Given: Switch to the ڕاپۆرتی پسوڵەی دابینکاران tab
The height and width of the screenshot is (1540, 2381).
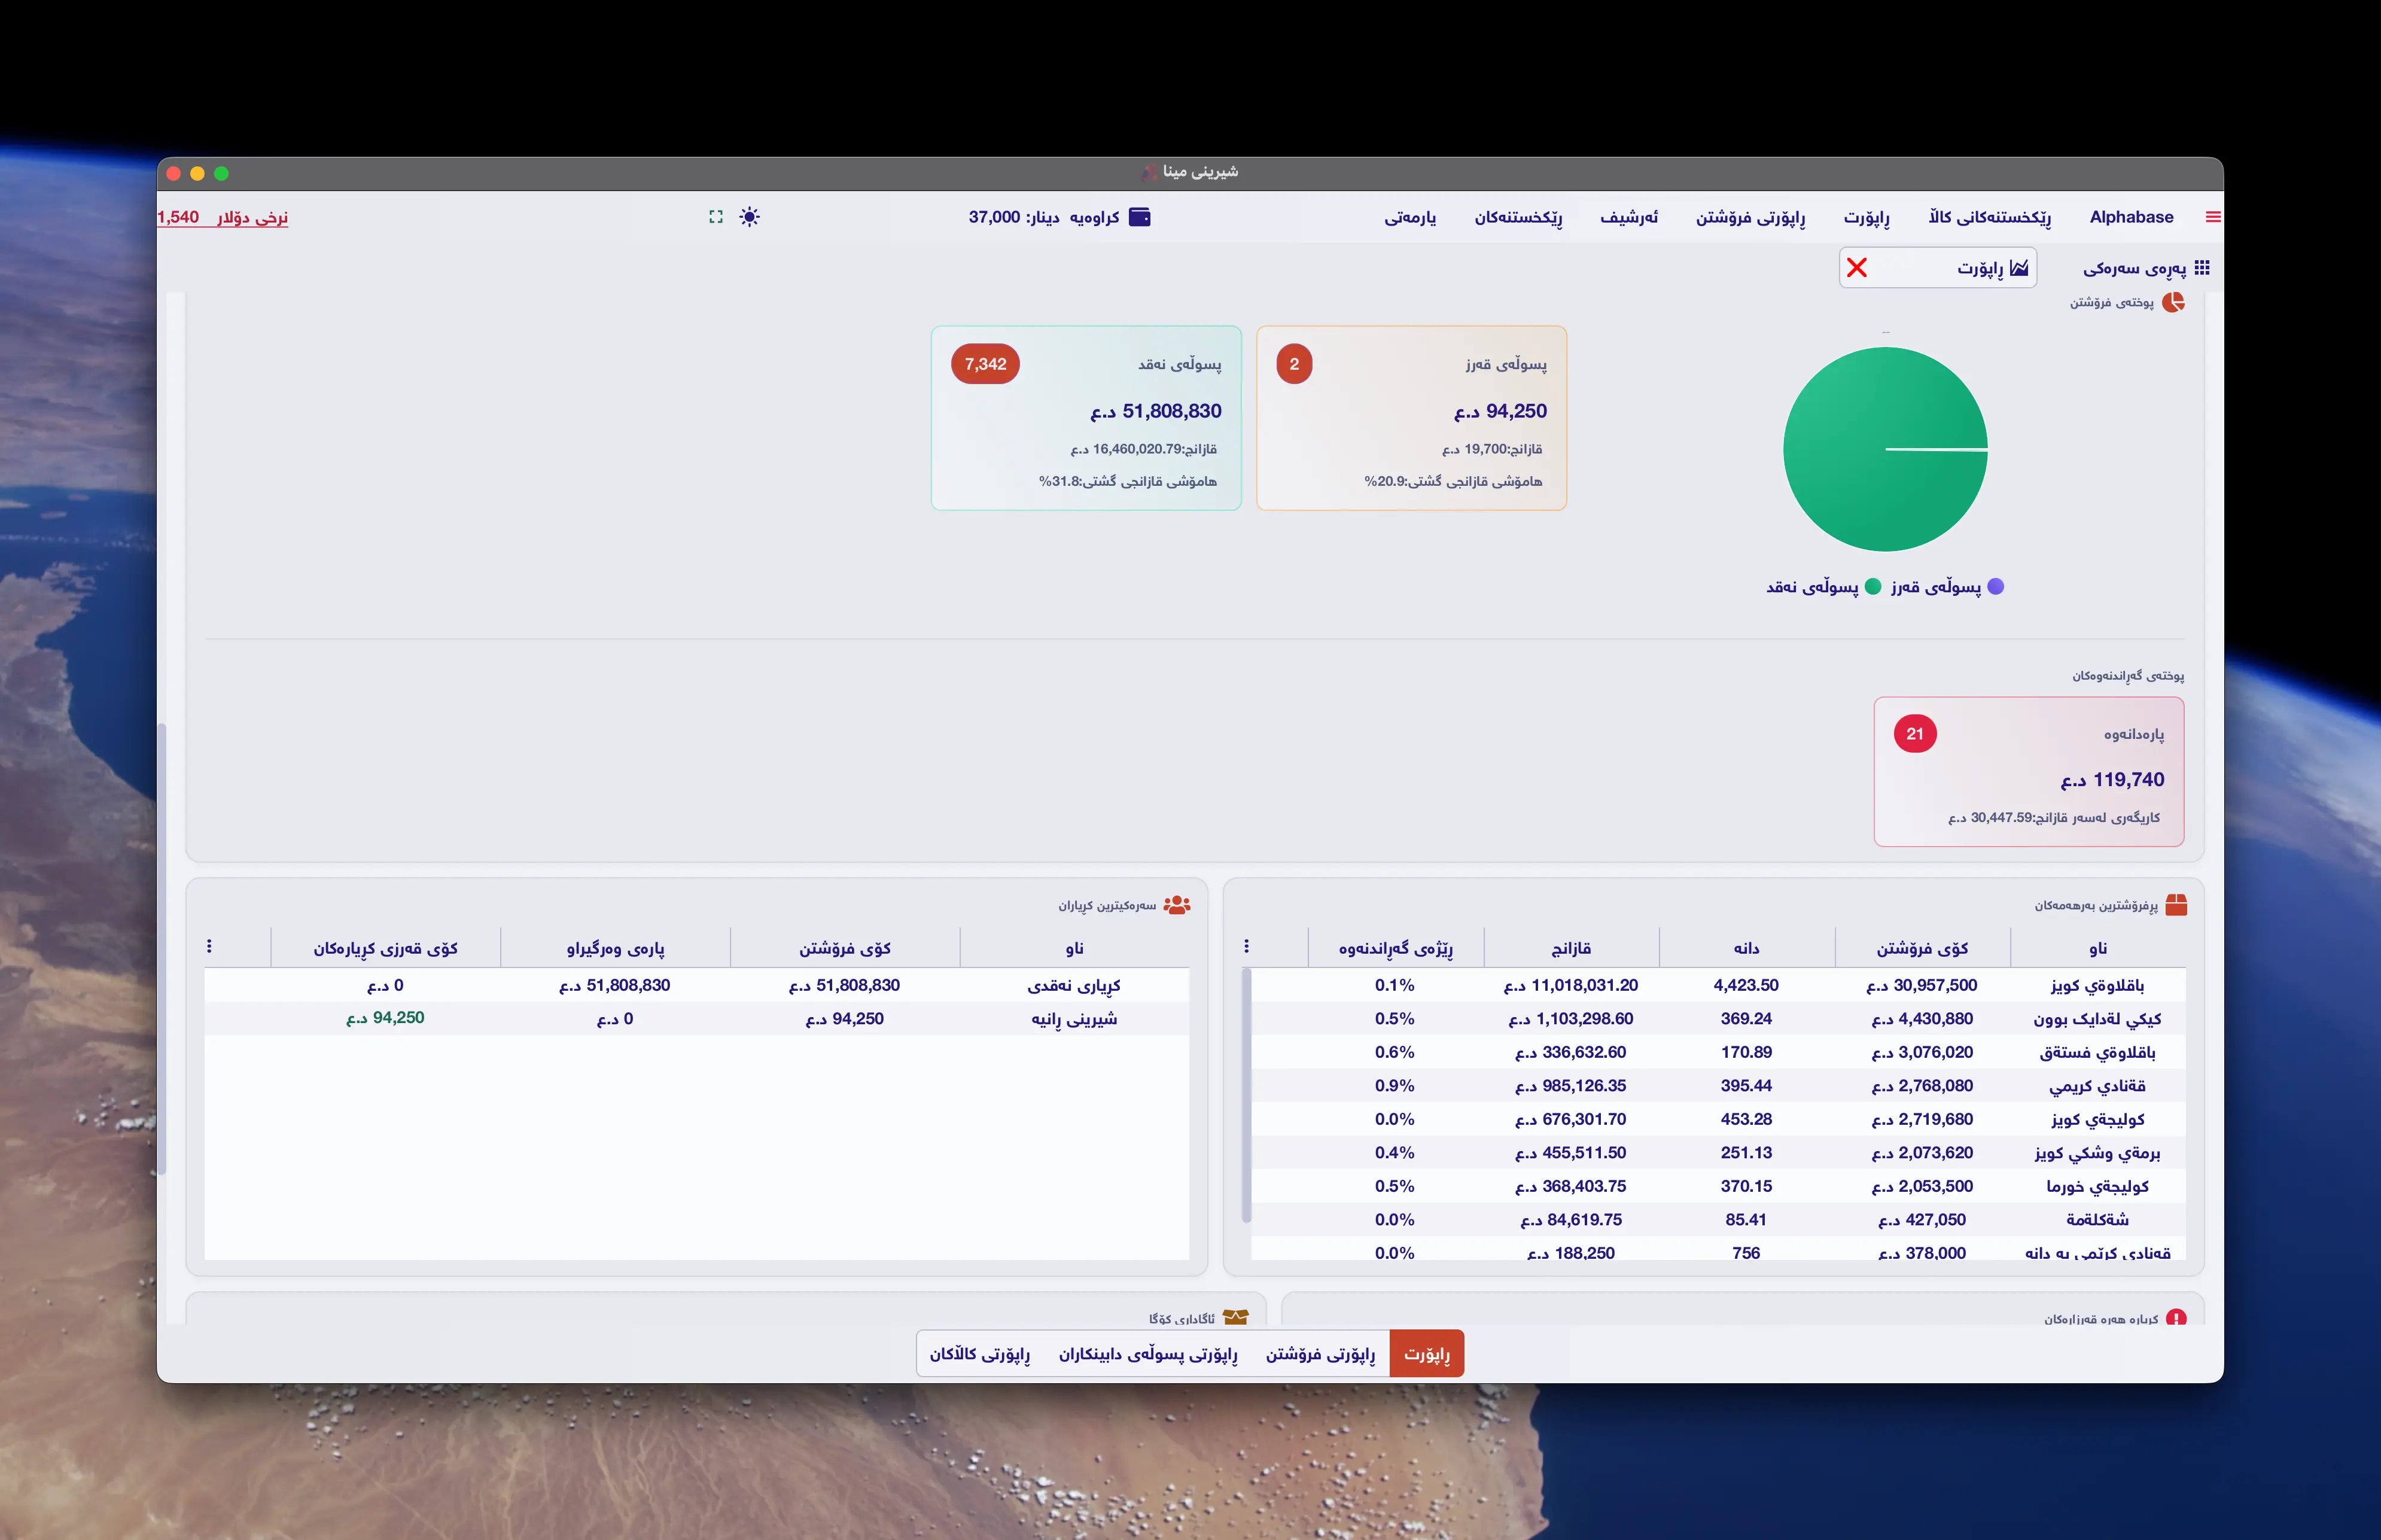Looking at the screenshot, I should 1148,1354.
